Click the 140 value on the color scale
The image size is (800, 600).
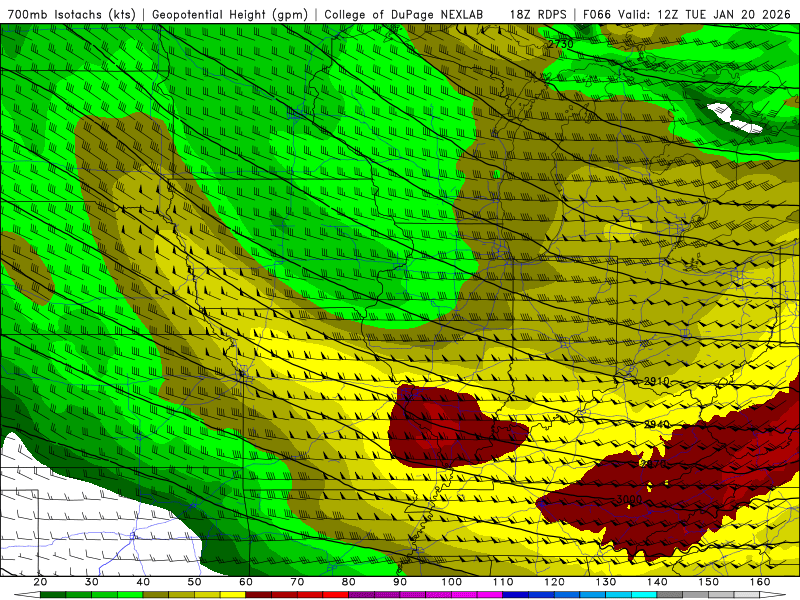(x=657, y=582)
